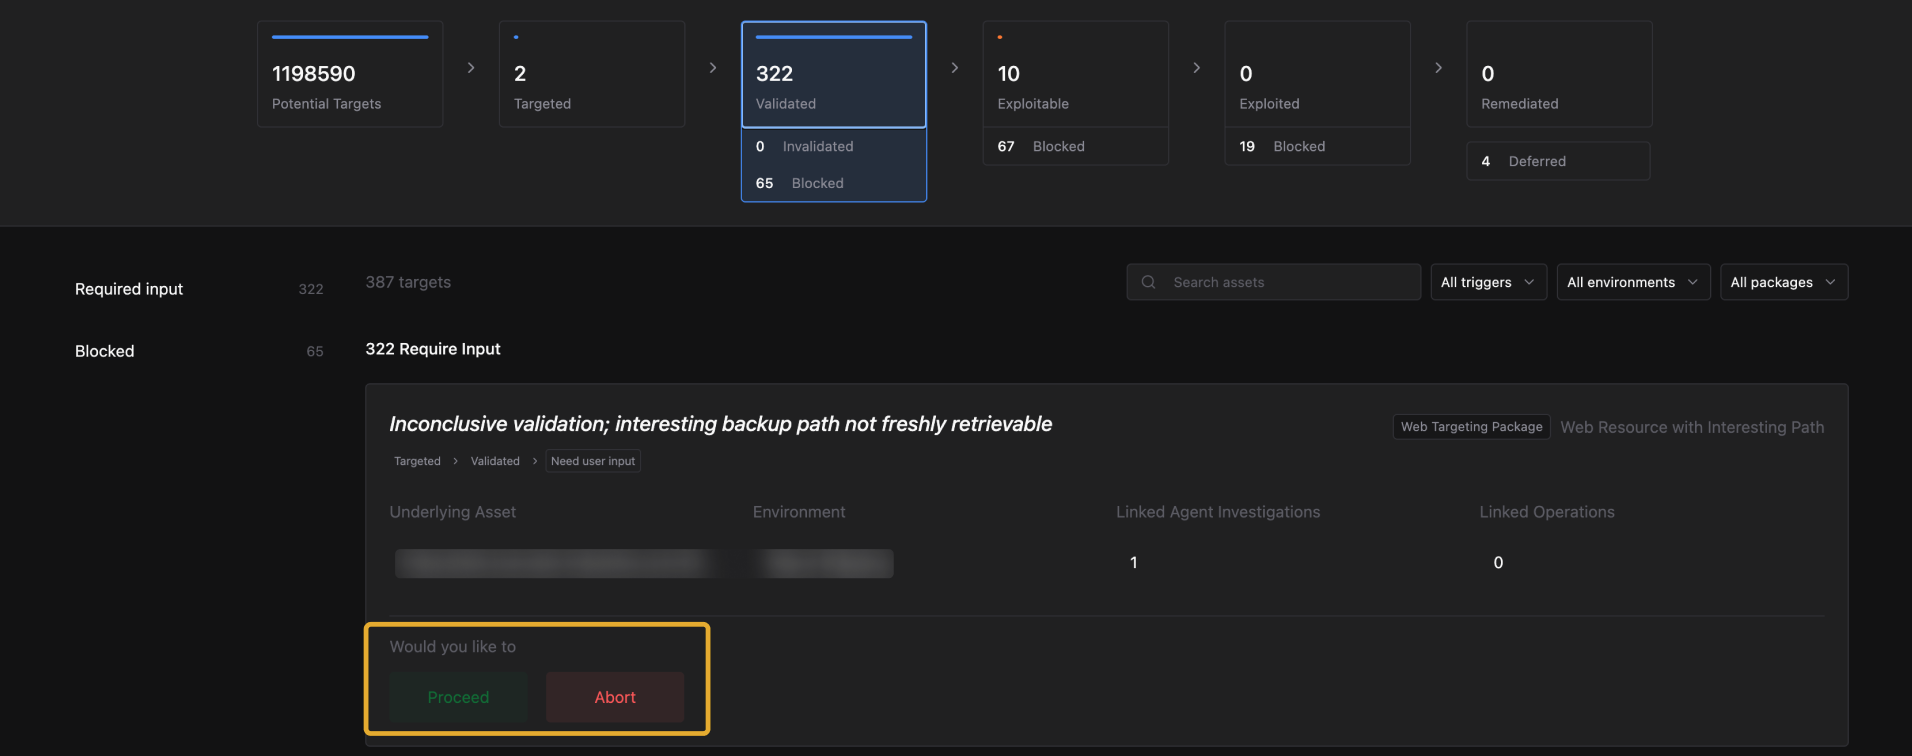Click Proceed to continue the validation
This screenshot has height=756, width=1912.
coord(458,697)
